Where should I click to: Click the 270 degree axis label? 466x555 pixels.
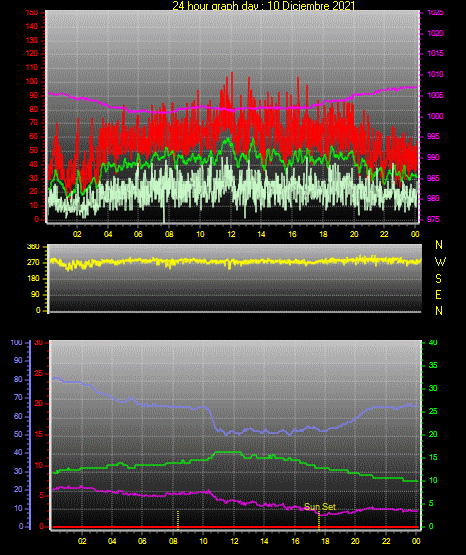tap(34, 263)
